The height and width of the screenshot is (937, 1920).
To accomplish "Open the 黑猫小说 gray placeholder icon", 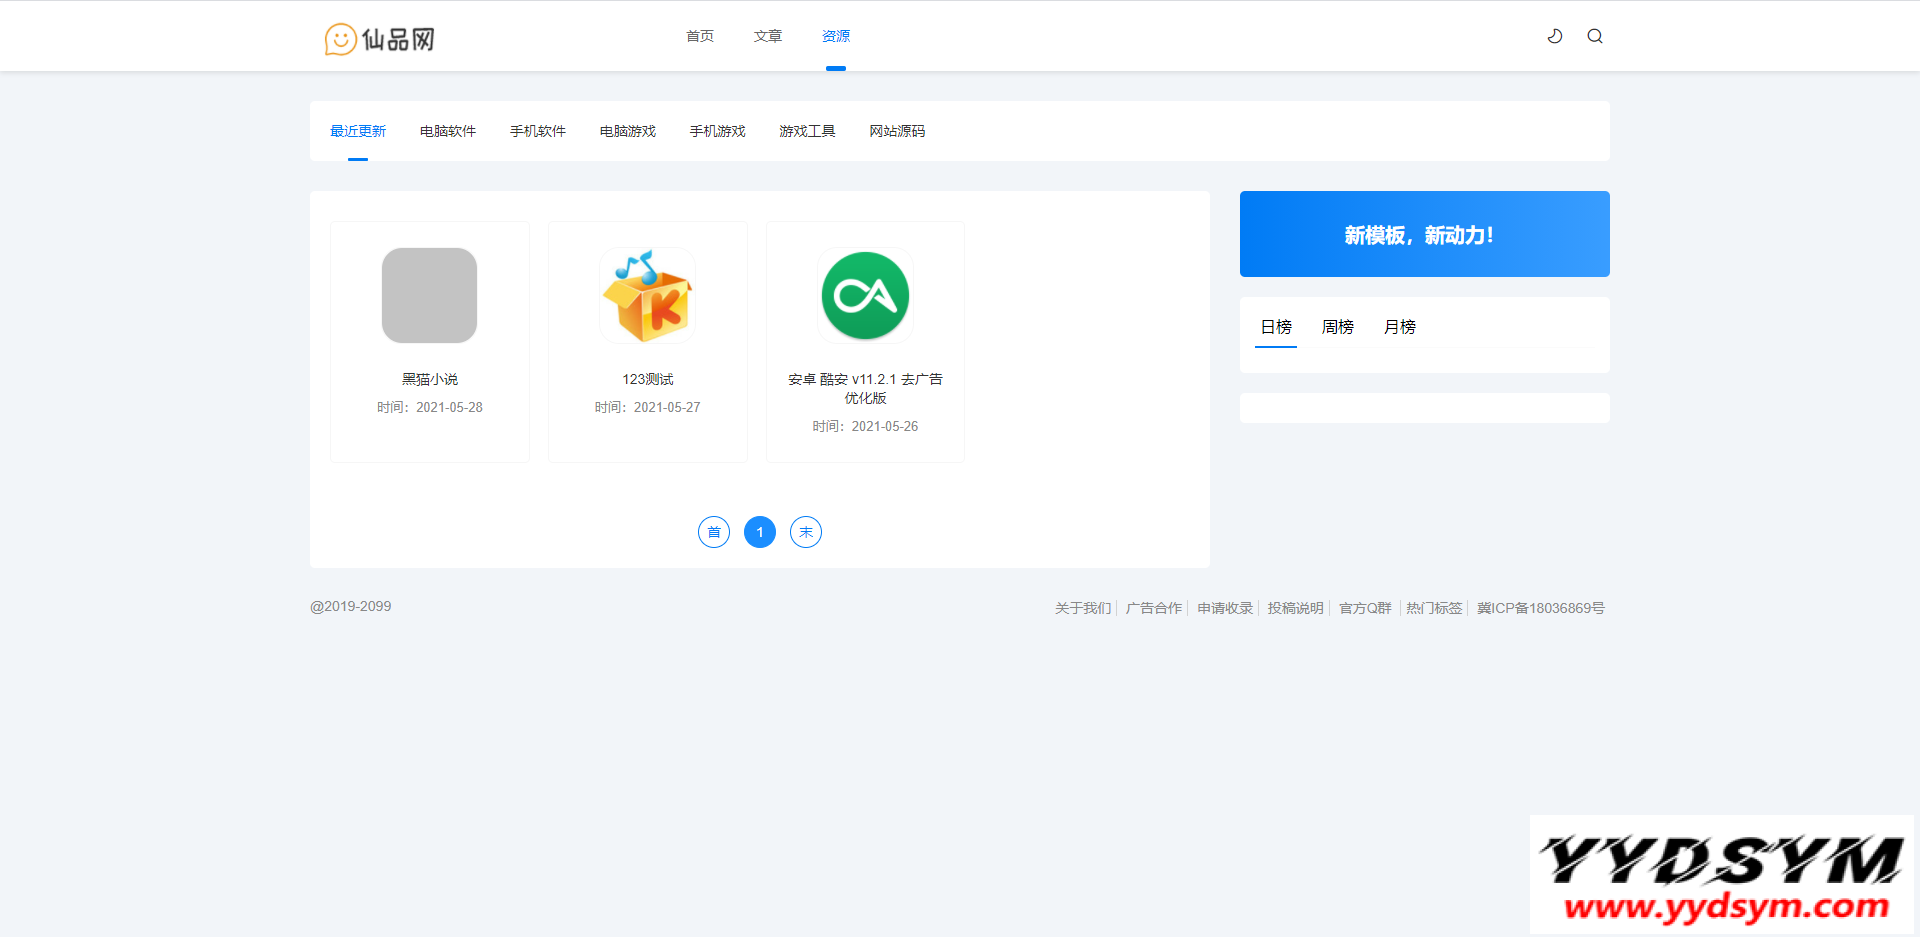I will pos(429,295).
